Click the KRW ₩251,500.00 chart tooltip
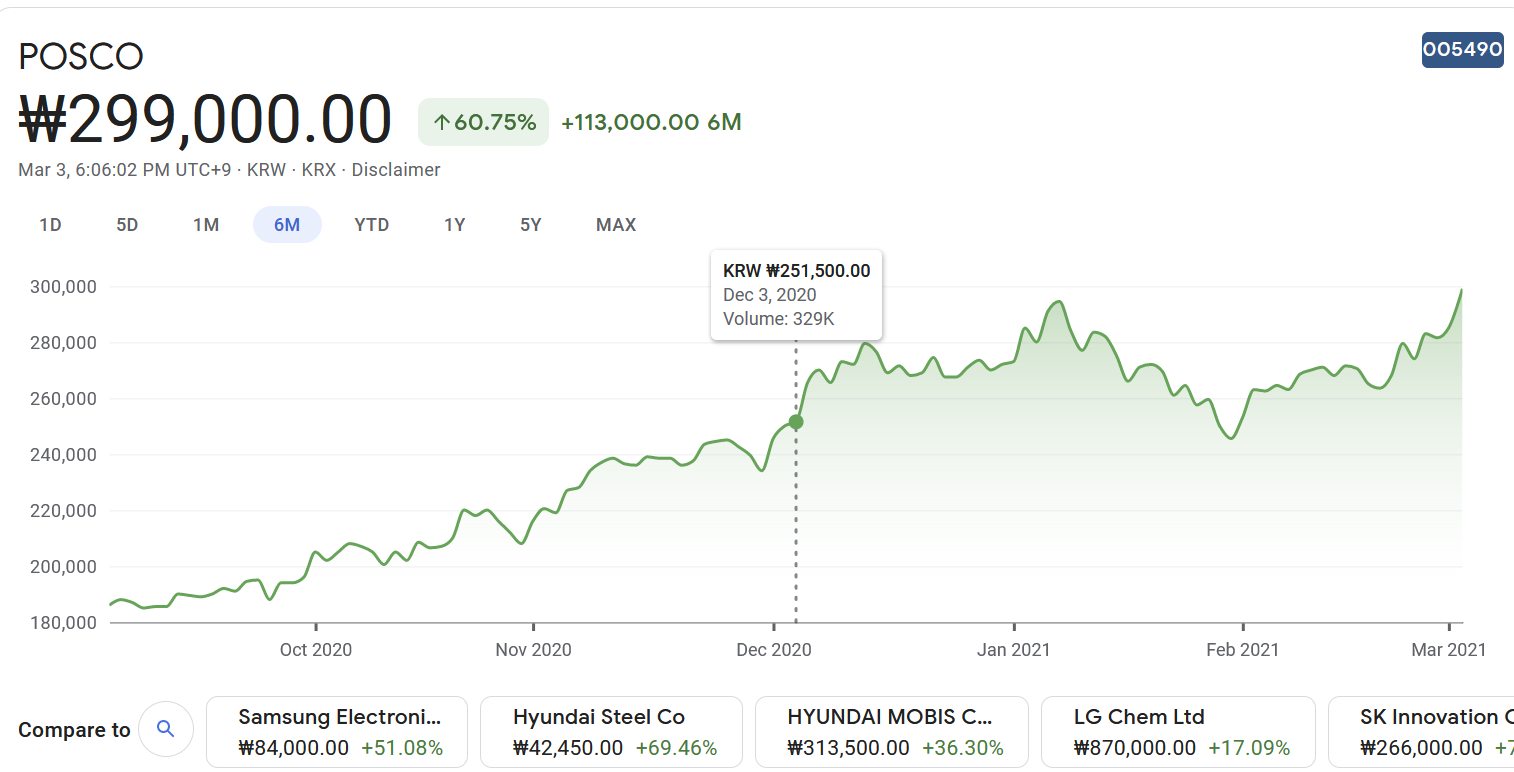The width and height of the screenshot is (1514, 772). pyautogui.click(x=796, y=295)
